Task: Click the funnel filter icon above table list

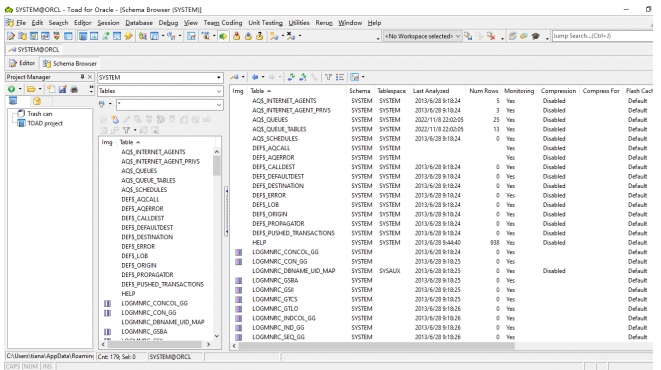Action: click(x=126, y=130)
